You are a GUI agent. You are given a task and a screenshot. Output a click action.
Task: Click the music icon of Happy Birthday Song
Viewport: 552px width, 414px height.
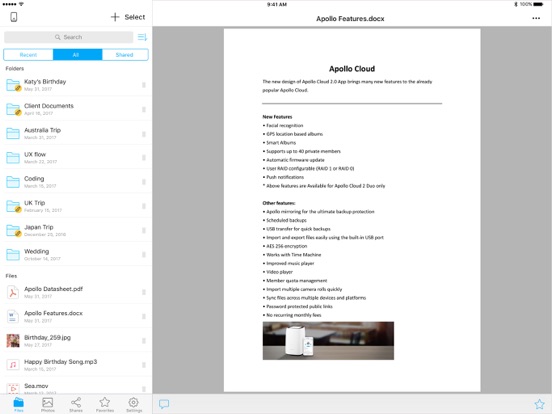point(13,365)
